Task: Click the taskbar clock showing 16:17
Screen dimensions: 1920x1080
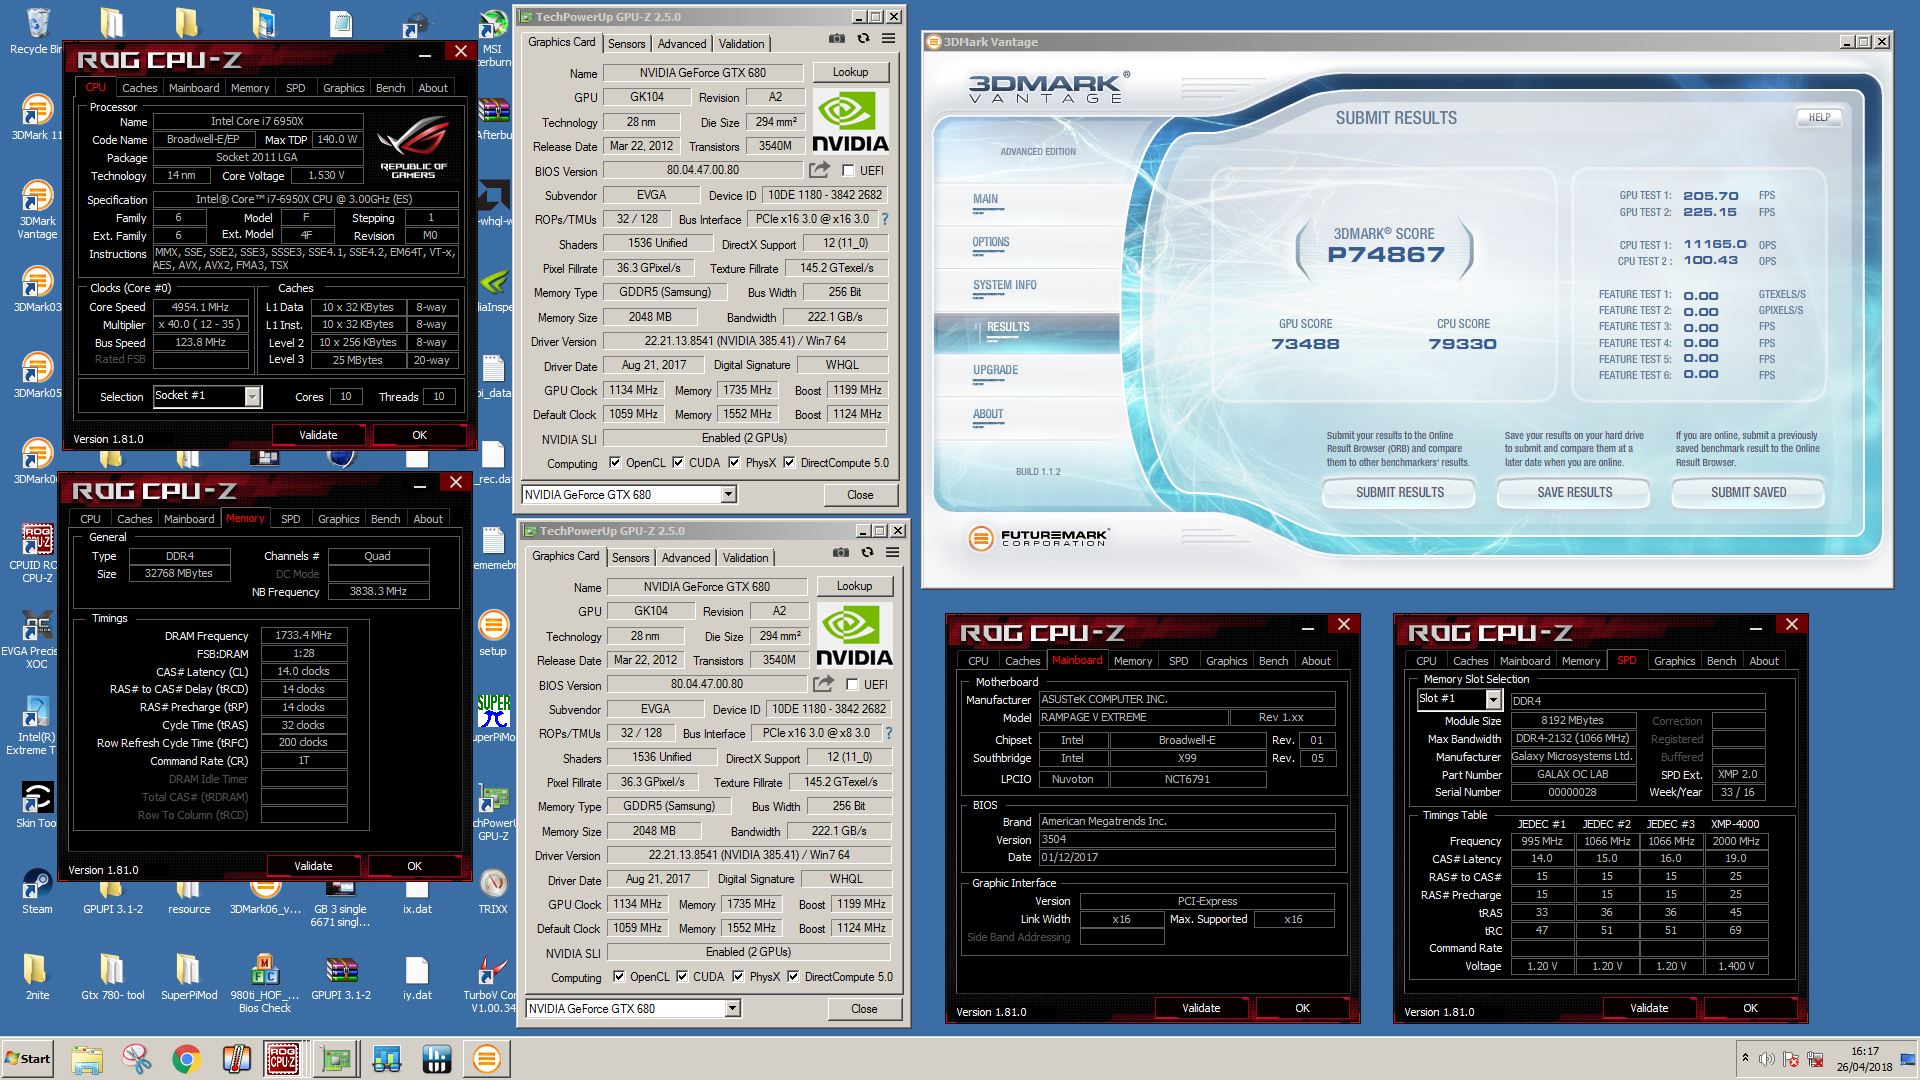Action: tap(1864, 1059)
